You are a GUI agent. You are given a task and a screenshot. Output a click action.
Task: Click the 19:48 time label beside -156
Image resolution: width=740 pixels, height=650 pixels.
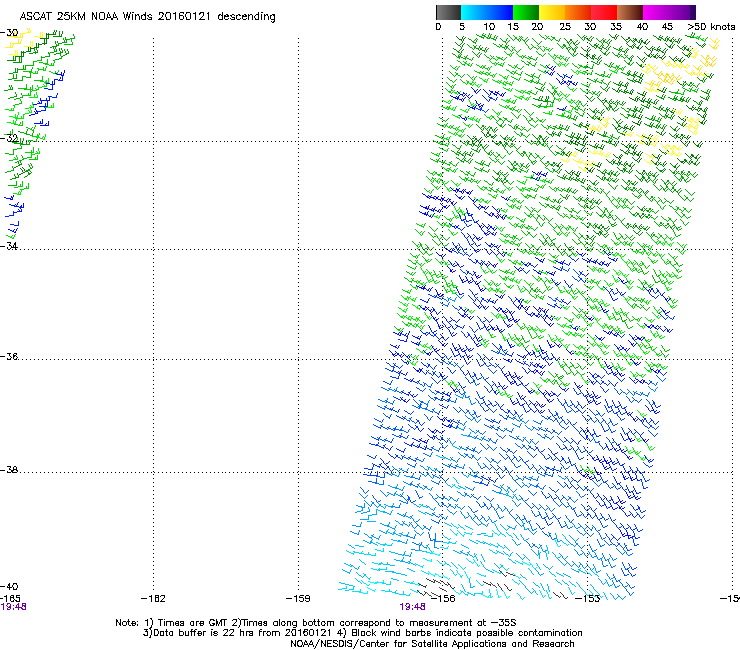412,607
